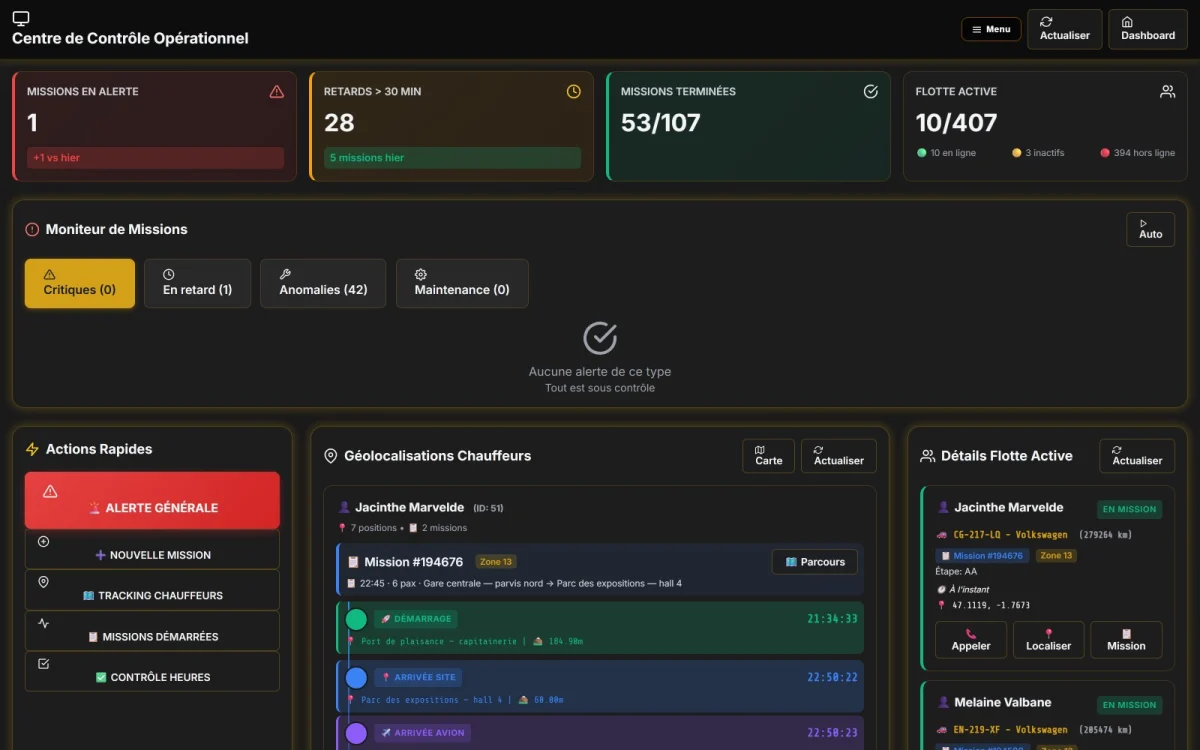Open Contrôle Heures
Screen dimensions: 1200x750
point(152,672)
